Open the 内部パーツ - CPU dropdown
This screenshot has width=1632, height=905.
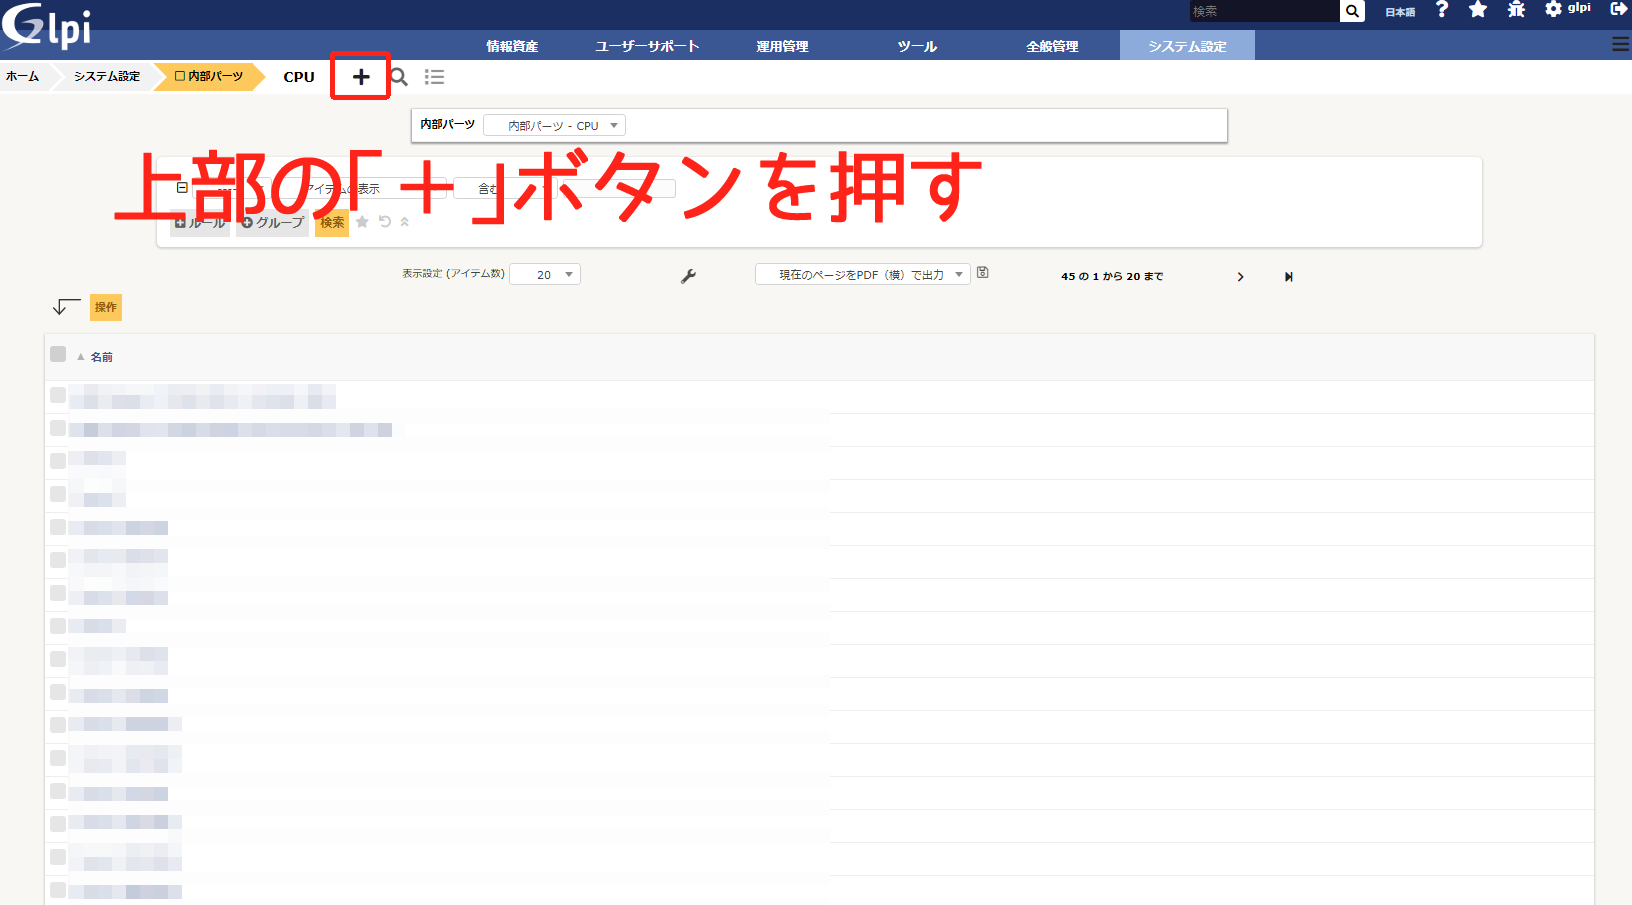(x=554, y=125)
